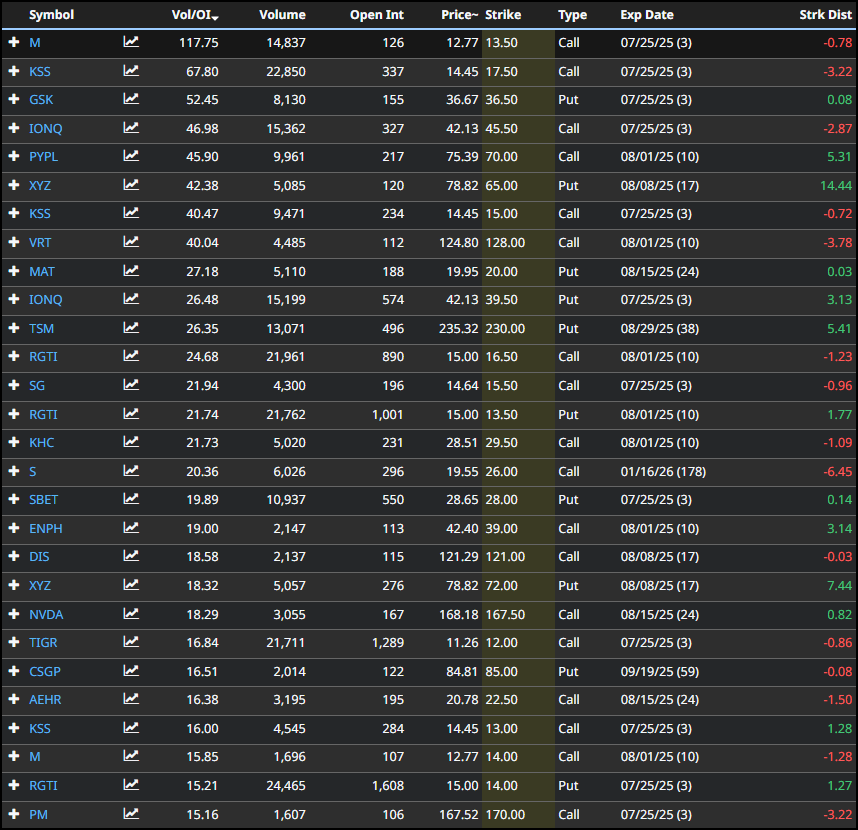Chart icon for M 14.00 strike row

pos(131,756)
